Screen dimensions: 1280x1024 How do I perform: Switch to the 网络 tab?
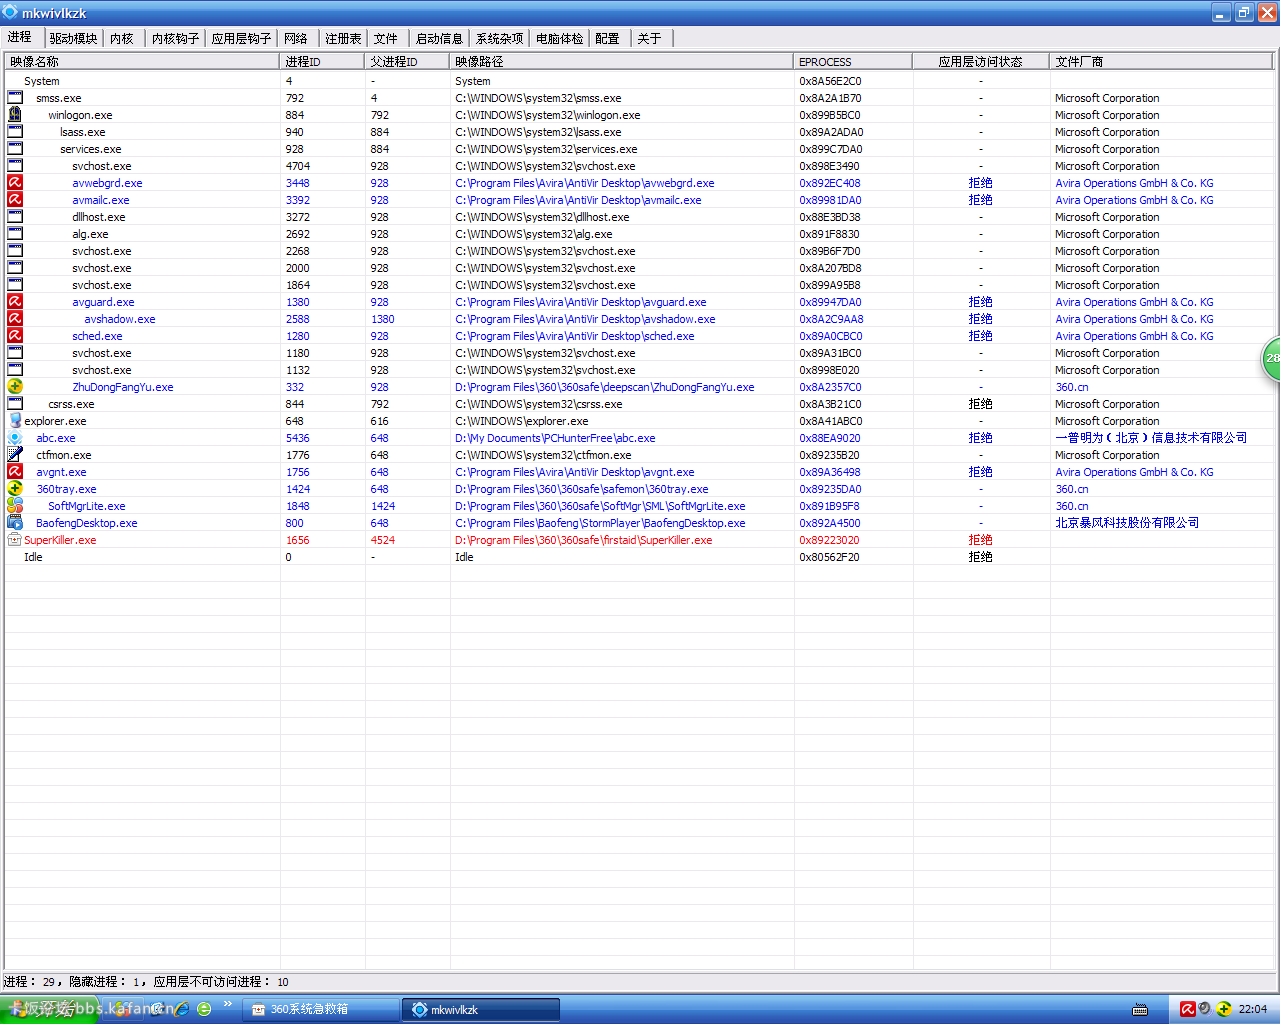point(296,38)
